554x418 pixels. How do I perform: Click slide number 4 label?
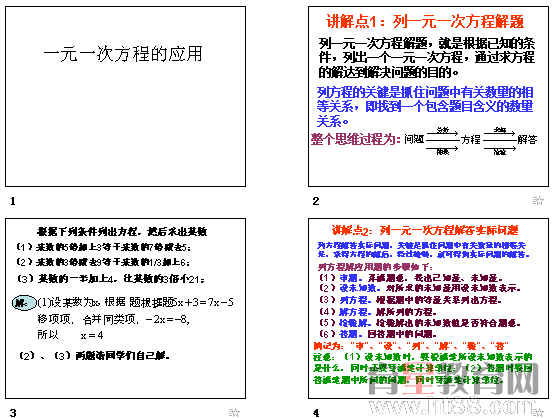click(x=316, y=413)
